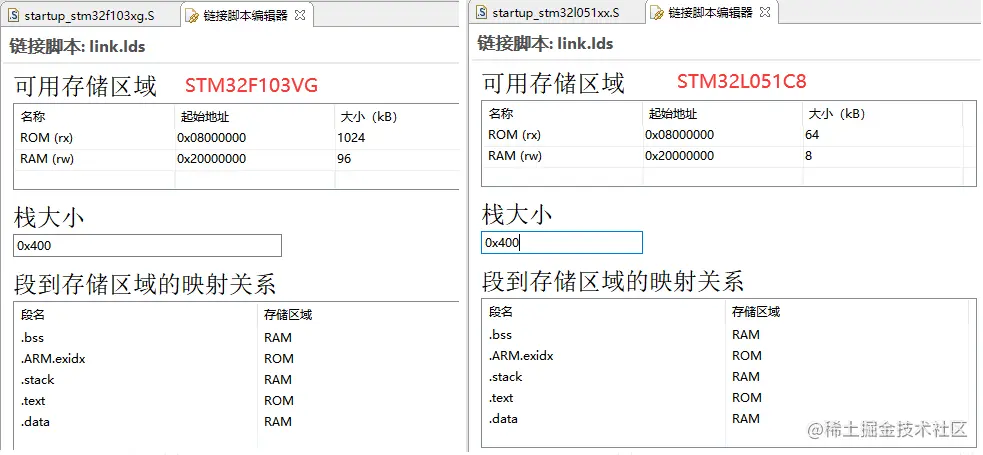The width and height of the screenshot is (983, 455).
Task: Click RAM region of .bss in STM32L051C8 window
Action: click(x=746, y=335)
